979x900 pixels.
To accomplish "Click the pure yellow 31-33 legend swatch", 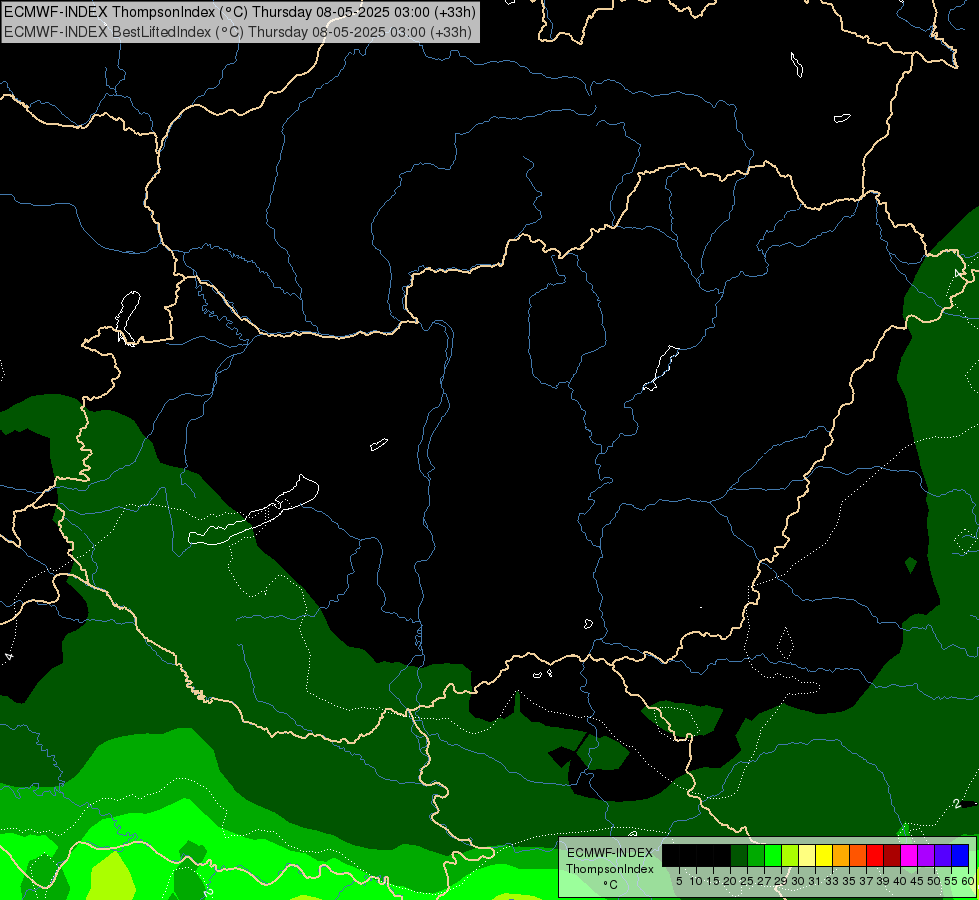I will (824, 855).
